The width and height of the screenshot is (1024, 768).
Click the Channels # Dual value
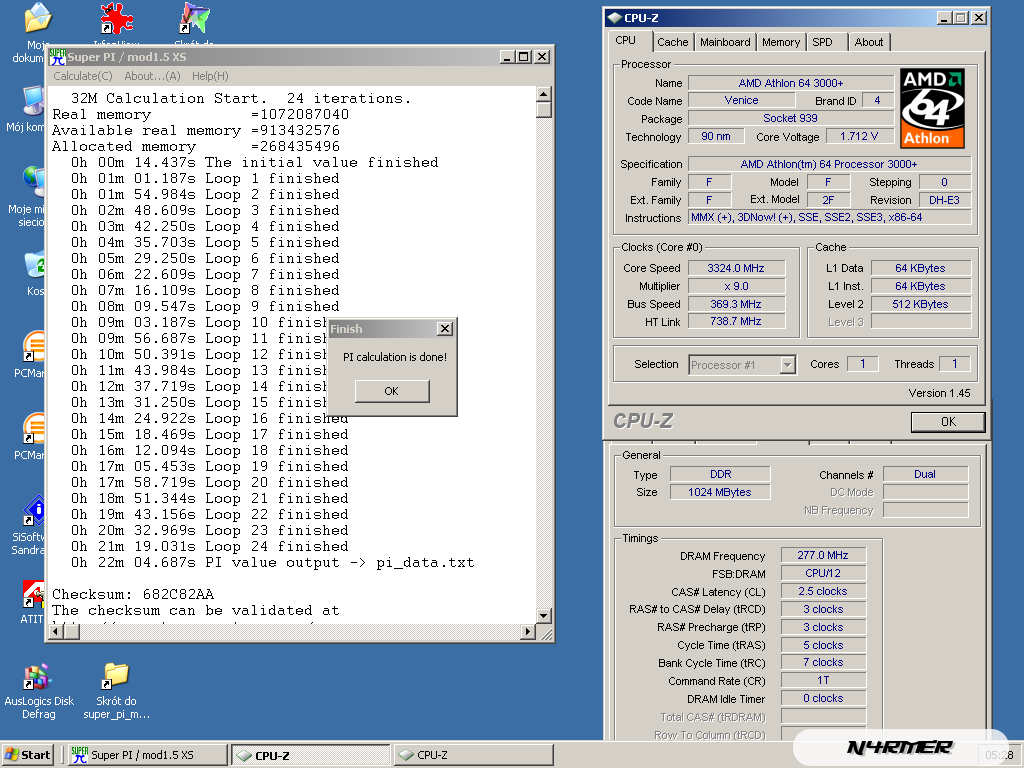[x=925, y=474]
